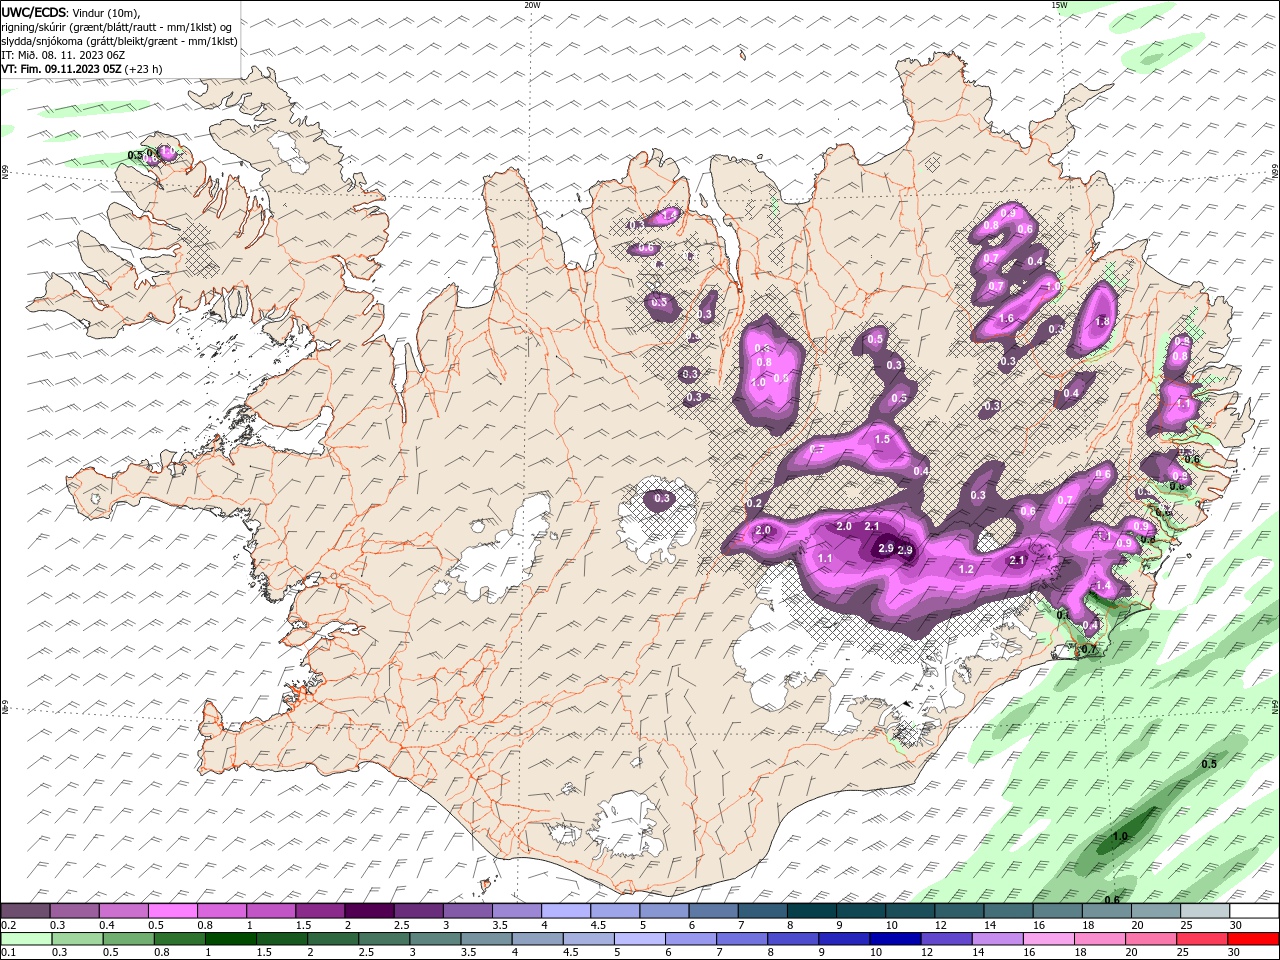This screenshot has width=1280, height=960.
Task: Click the '1.5' snowfall value in central highlands
Action: 882,440
